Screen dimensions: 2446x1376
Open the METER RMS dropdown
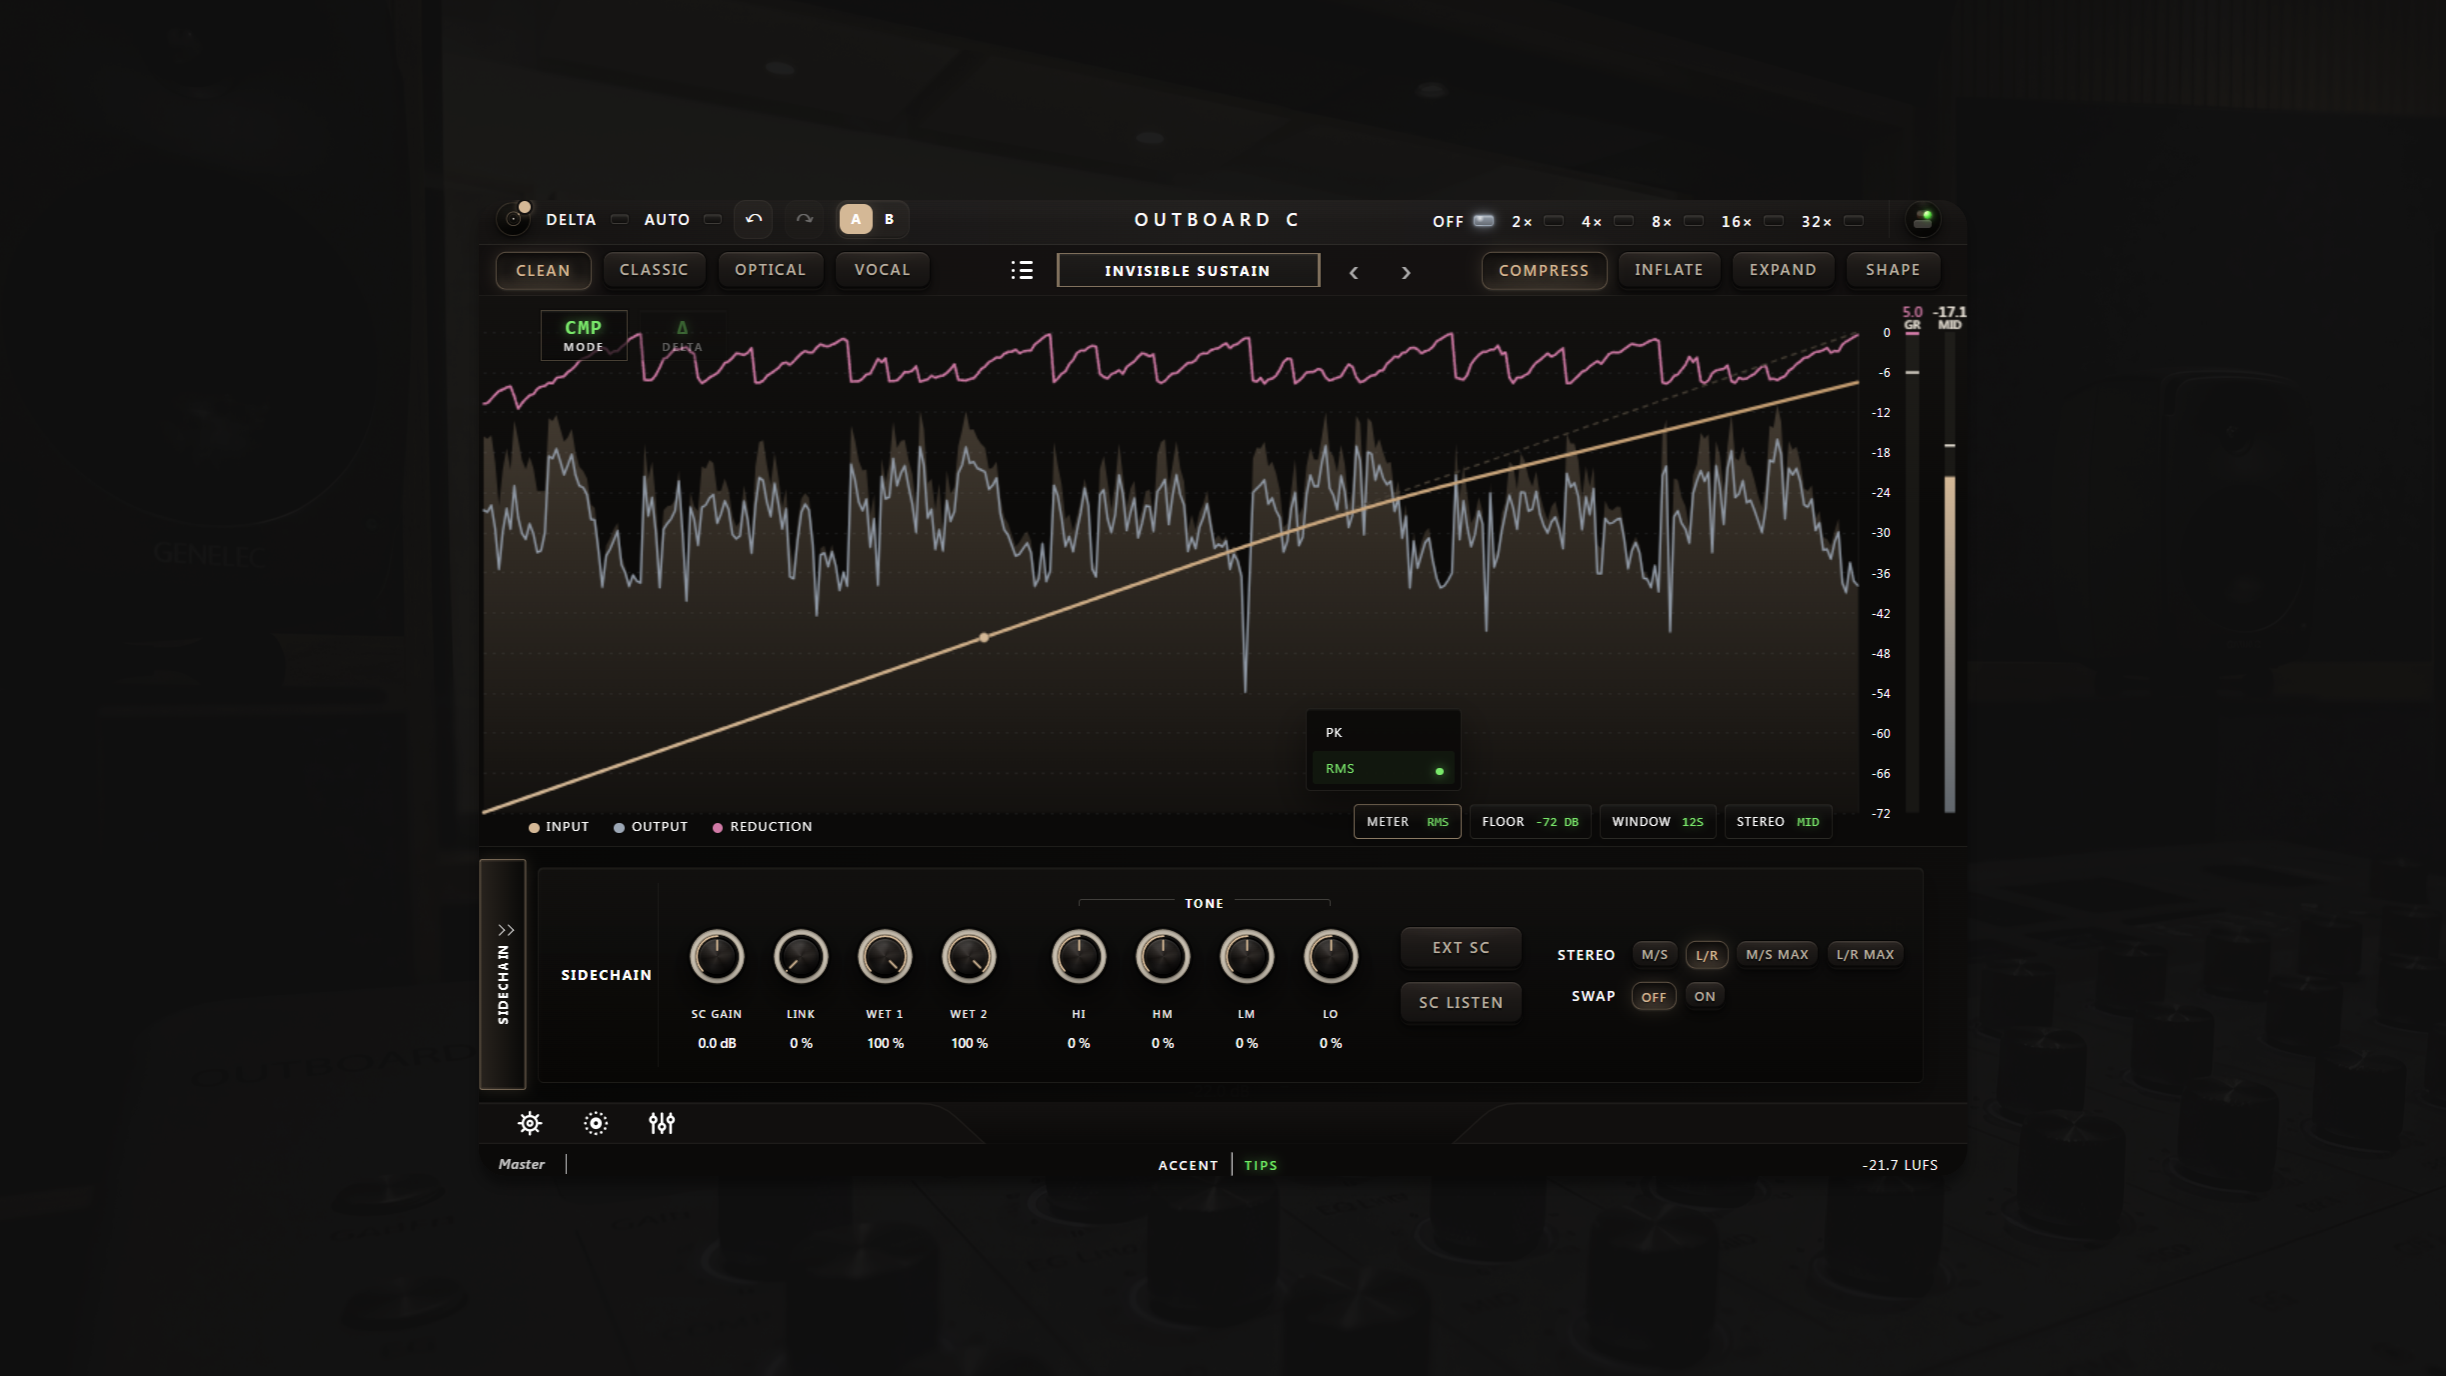coord(1407,822)
